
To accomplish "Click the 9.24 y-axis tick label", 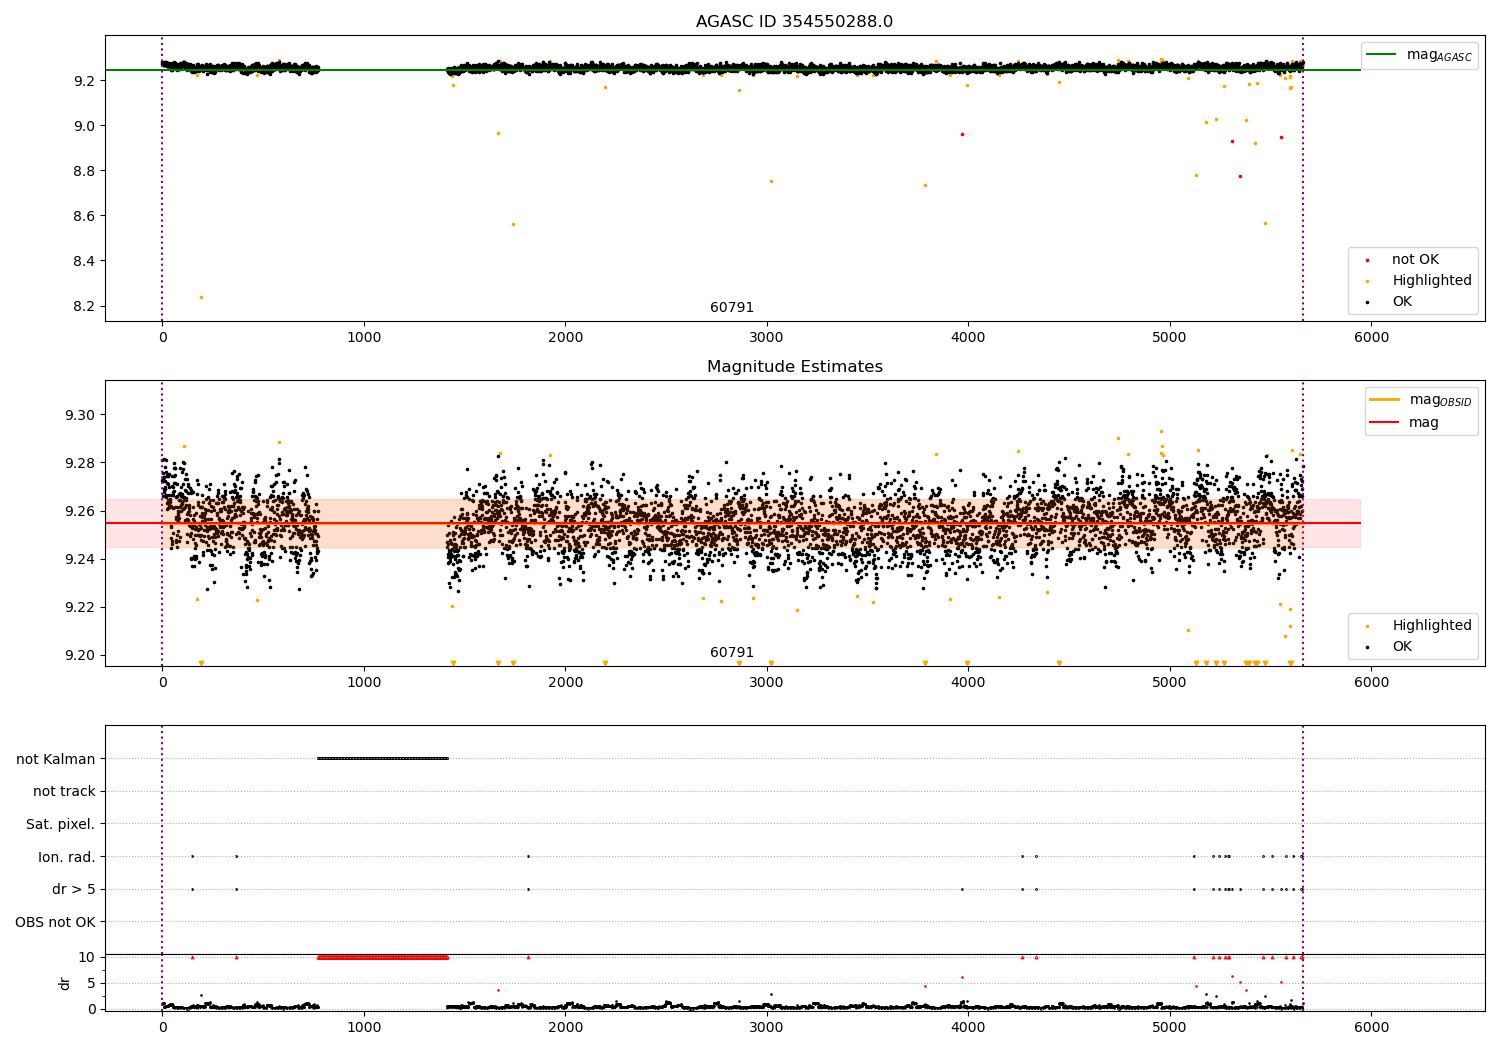I will point(79,559).
